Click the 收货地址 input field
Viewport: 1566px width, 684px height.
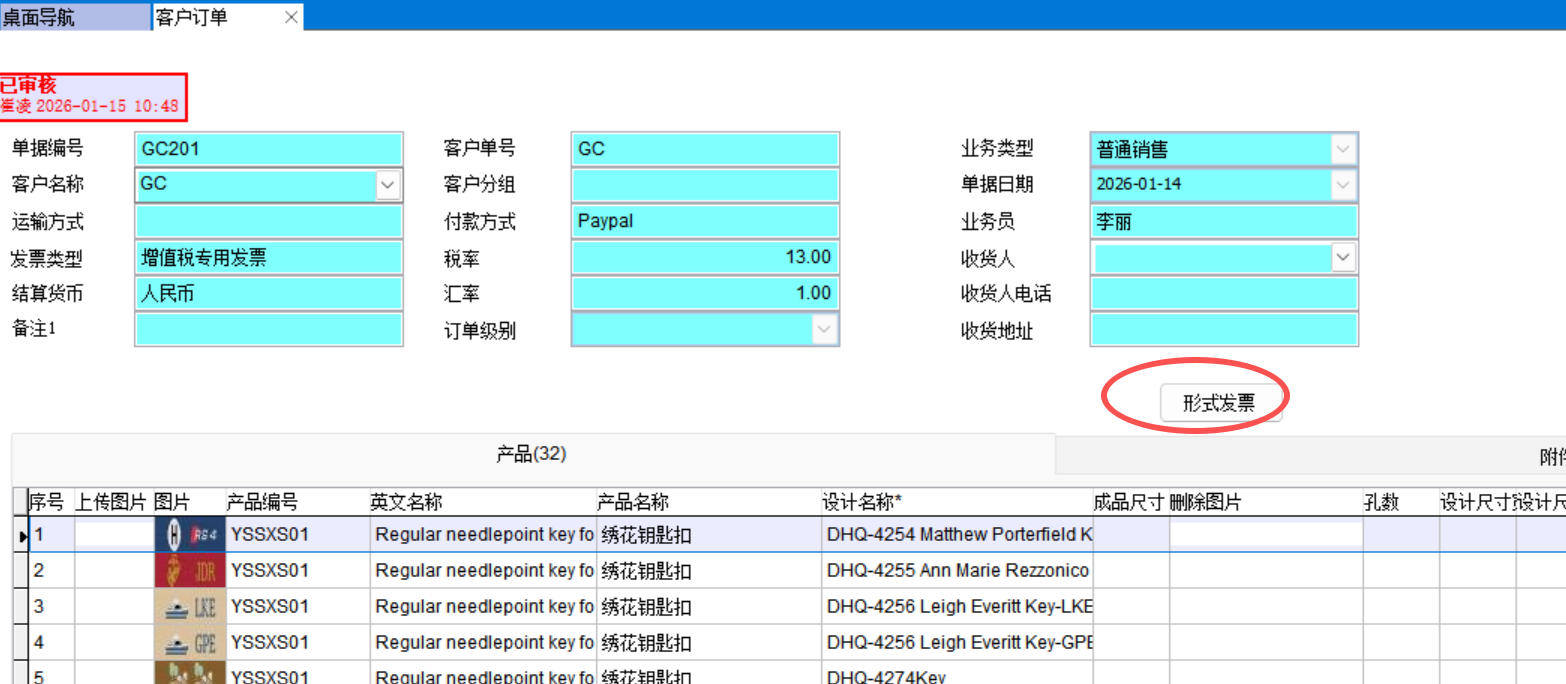1223,330
